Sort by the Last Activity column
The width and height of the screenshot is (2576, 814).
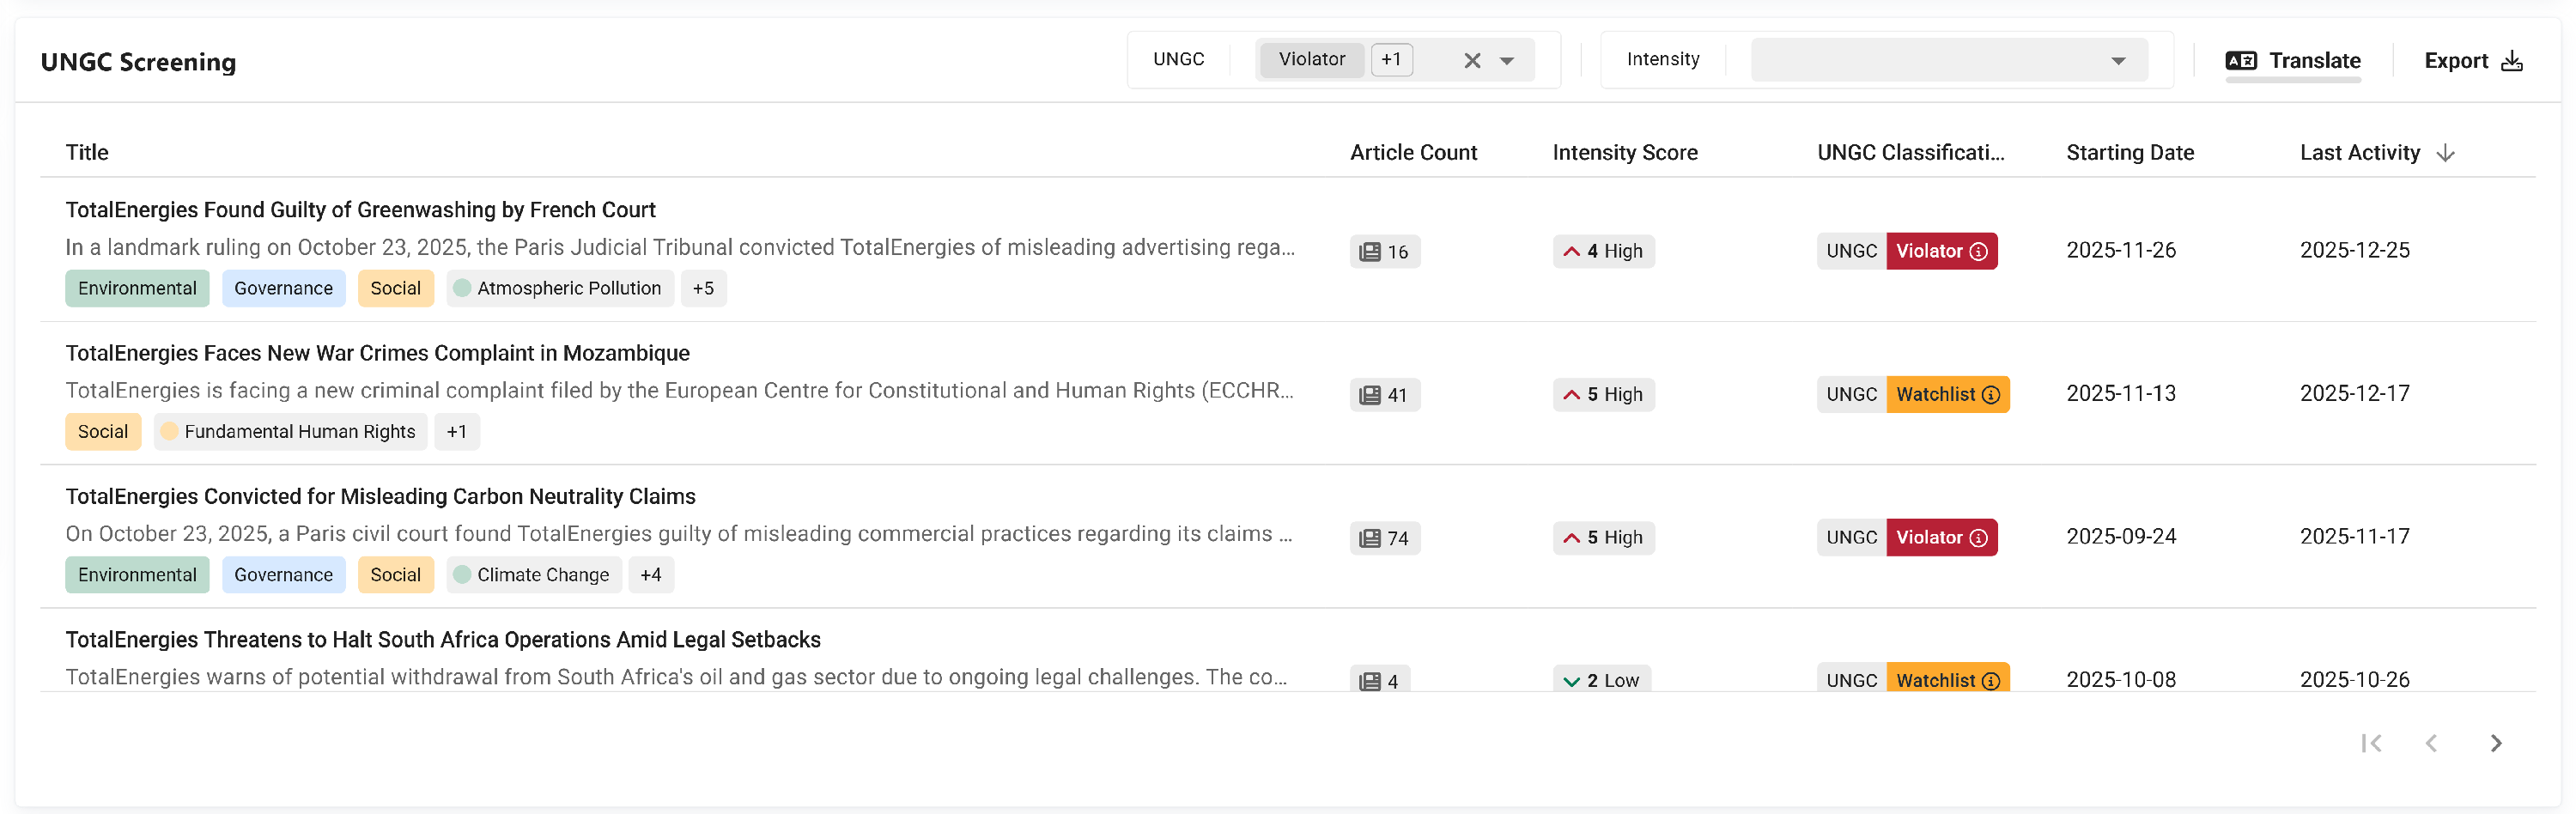tap(2359, 152)
